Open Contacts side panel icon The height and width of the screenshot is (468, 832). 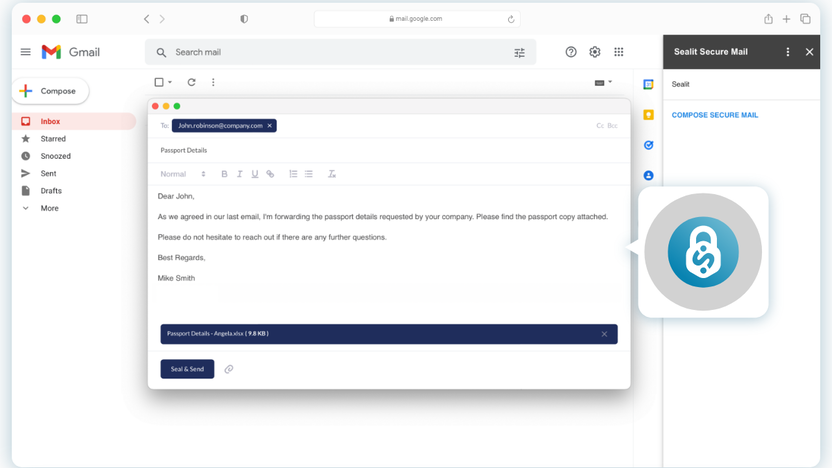(x=648, y=175)
